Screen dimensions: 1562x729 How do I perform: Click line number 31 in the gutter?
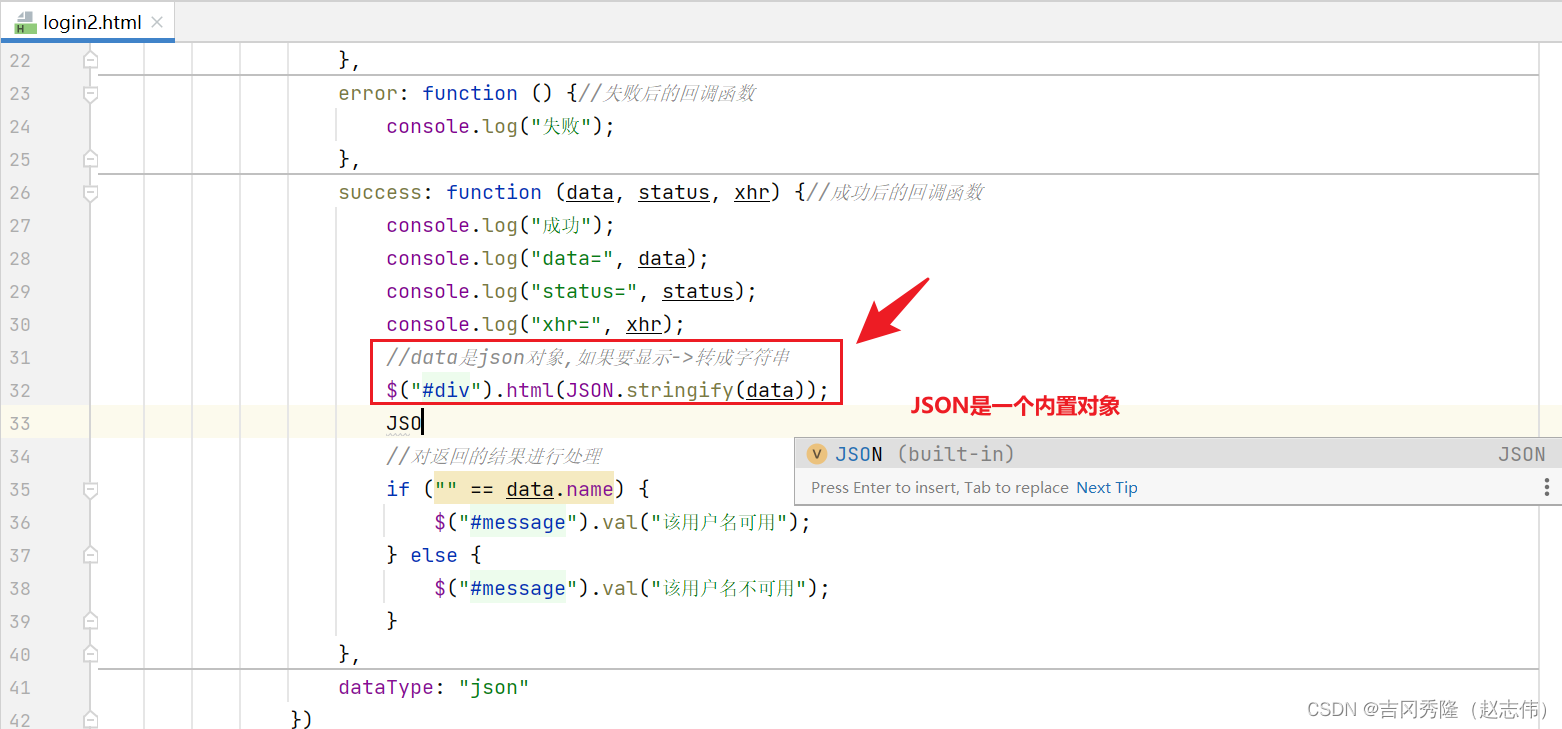click(20, 358)
